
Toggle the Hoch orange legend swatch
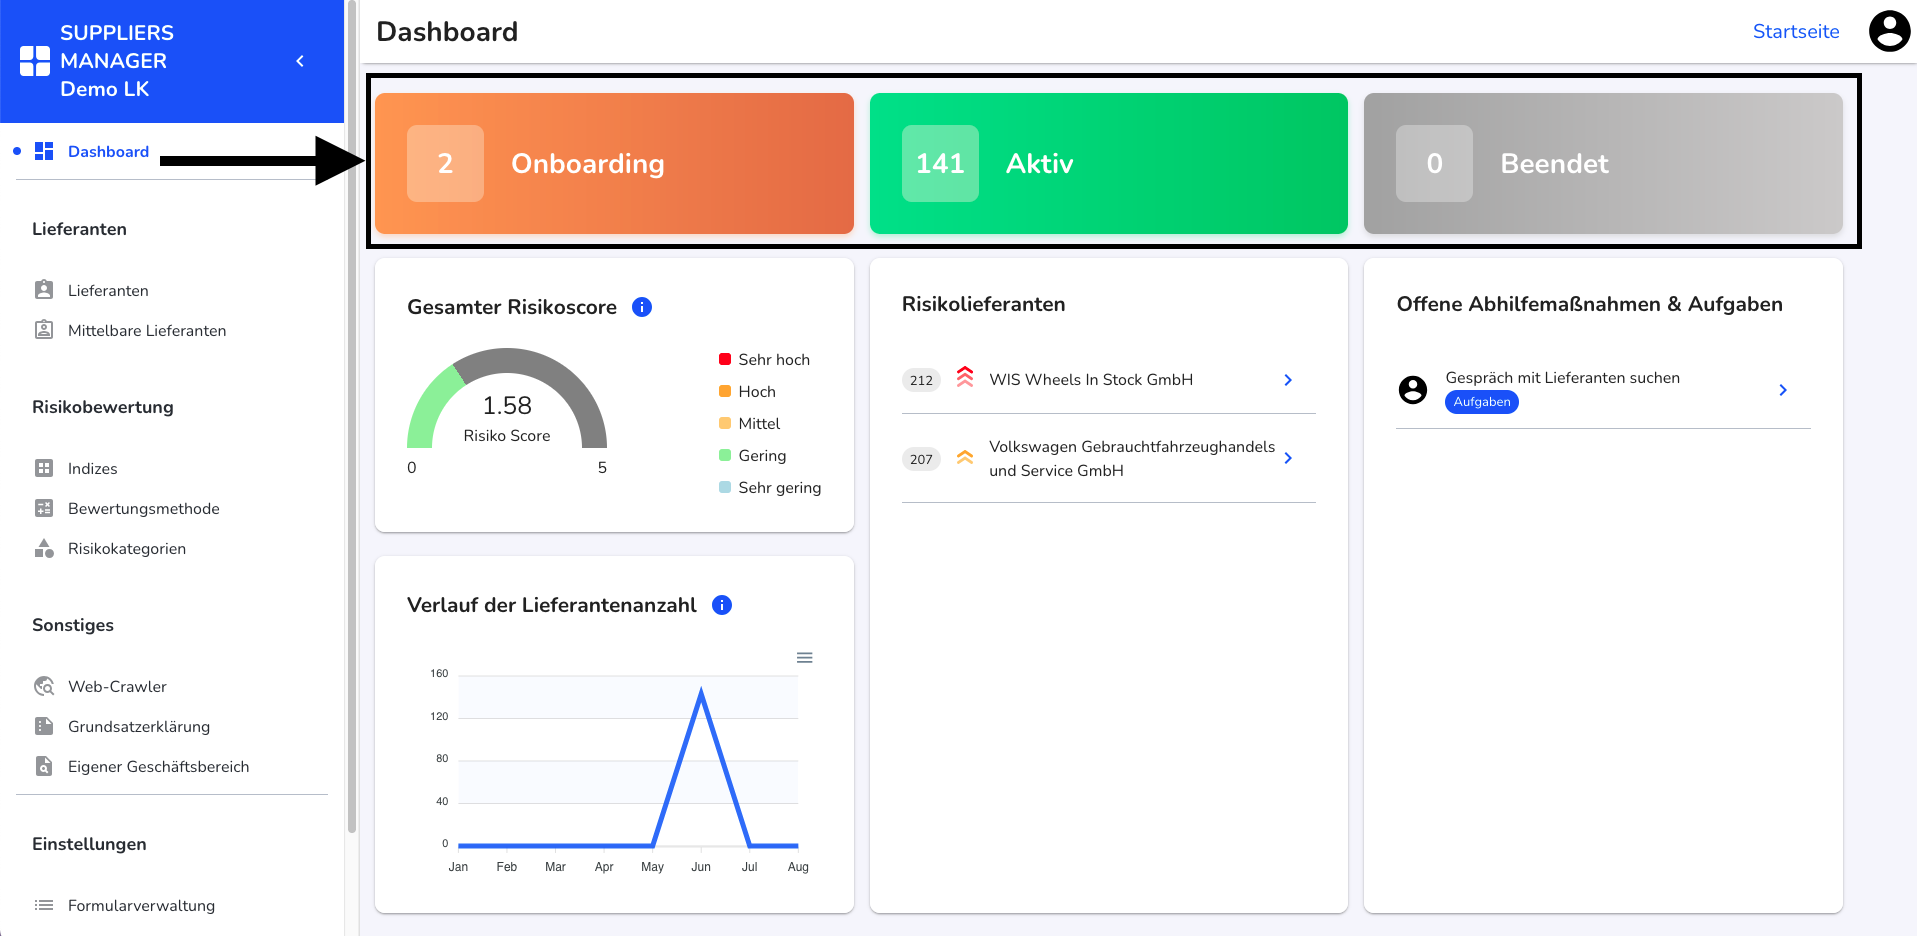(x=725, y=391)
